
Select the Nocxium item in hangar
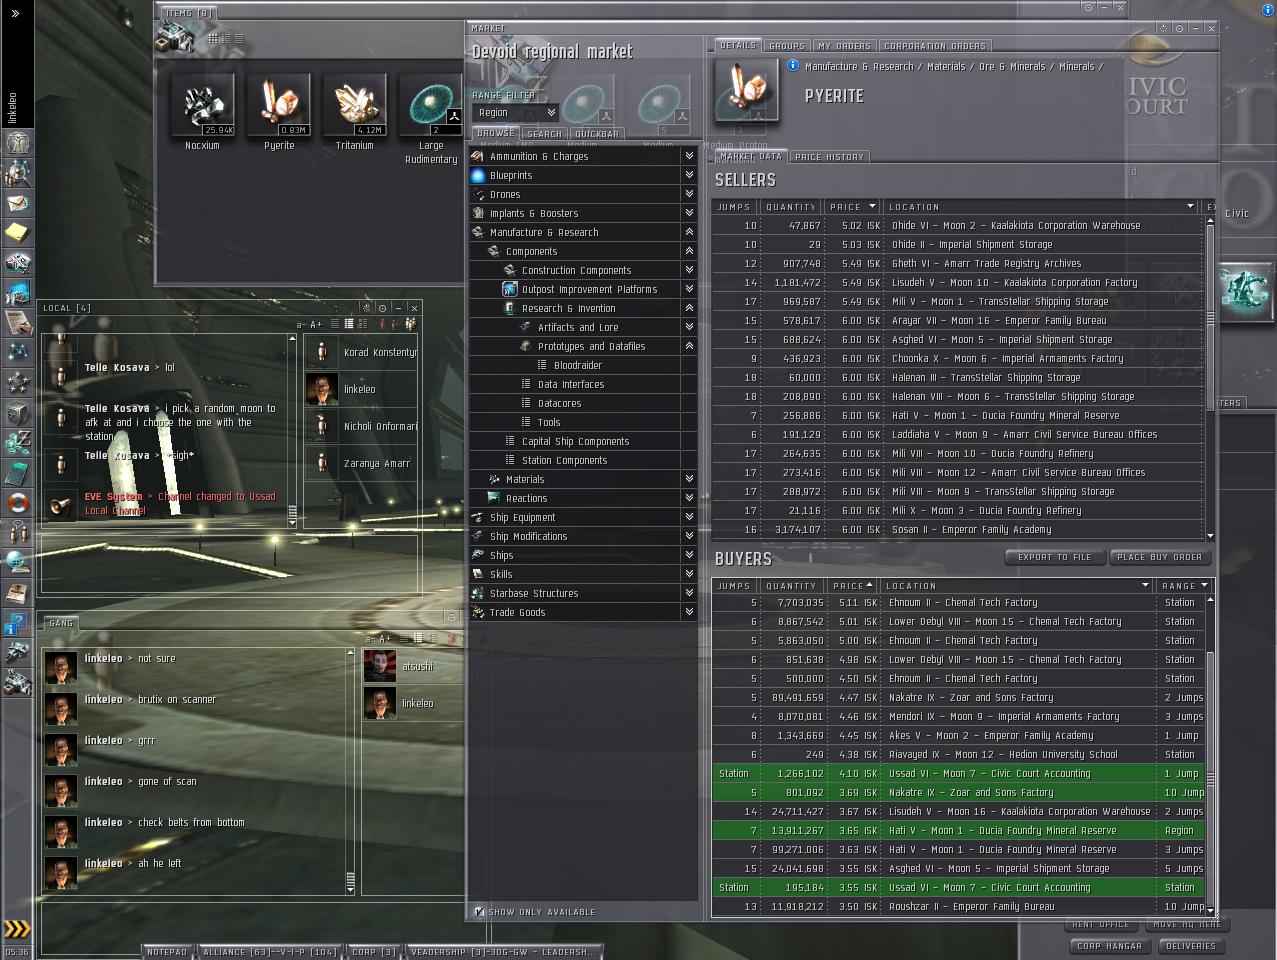pyautogui.click(x=202, y=106)
